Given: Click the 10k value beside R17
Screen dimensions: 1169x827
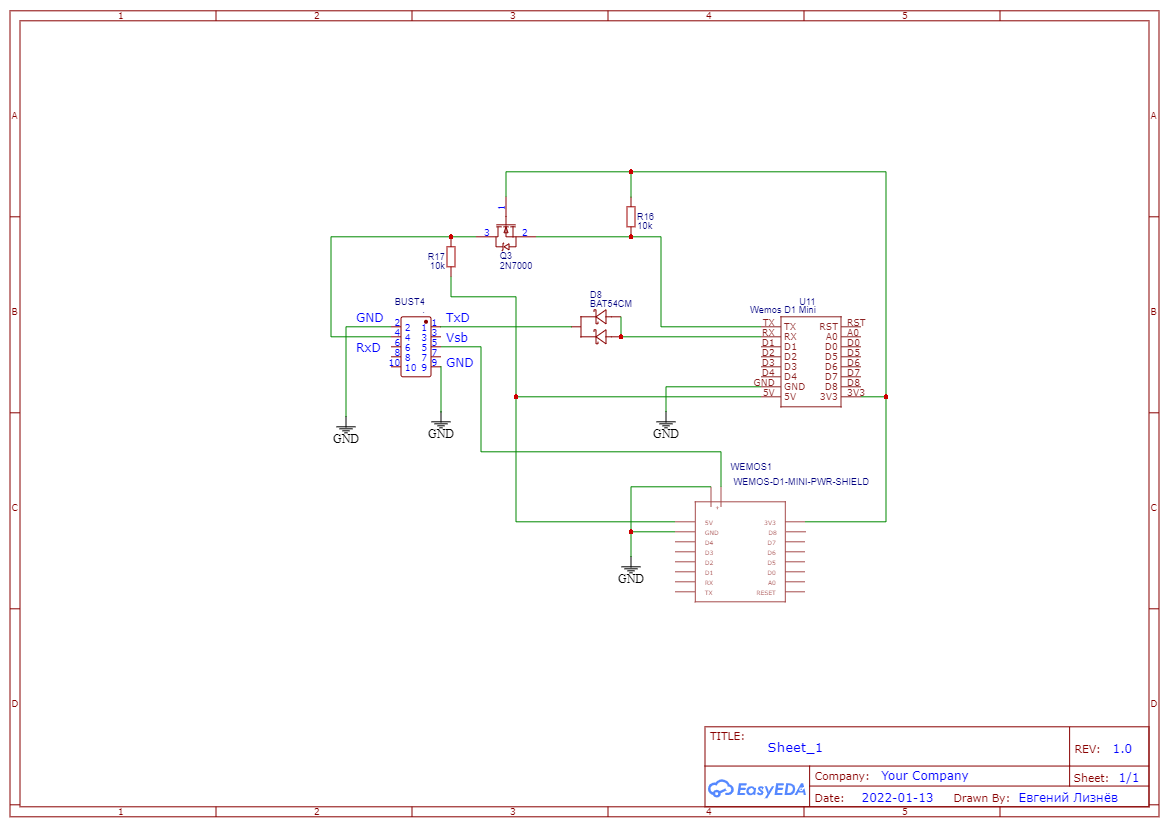Looking at the screenshot, I should point(437,265).
